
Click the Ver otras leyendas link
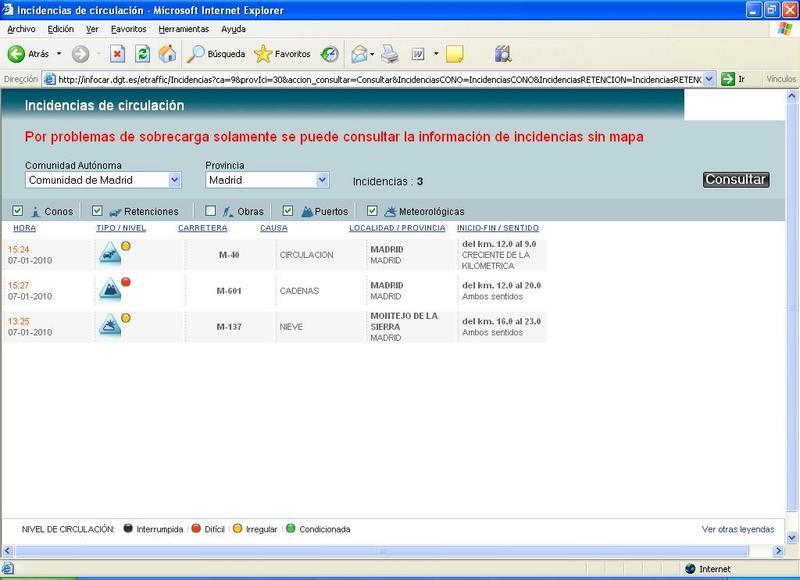point(741,530)
